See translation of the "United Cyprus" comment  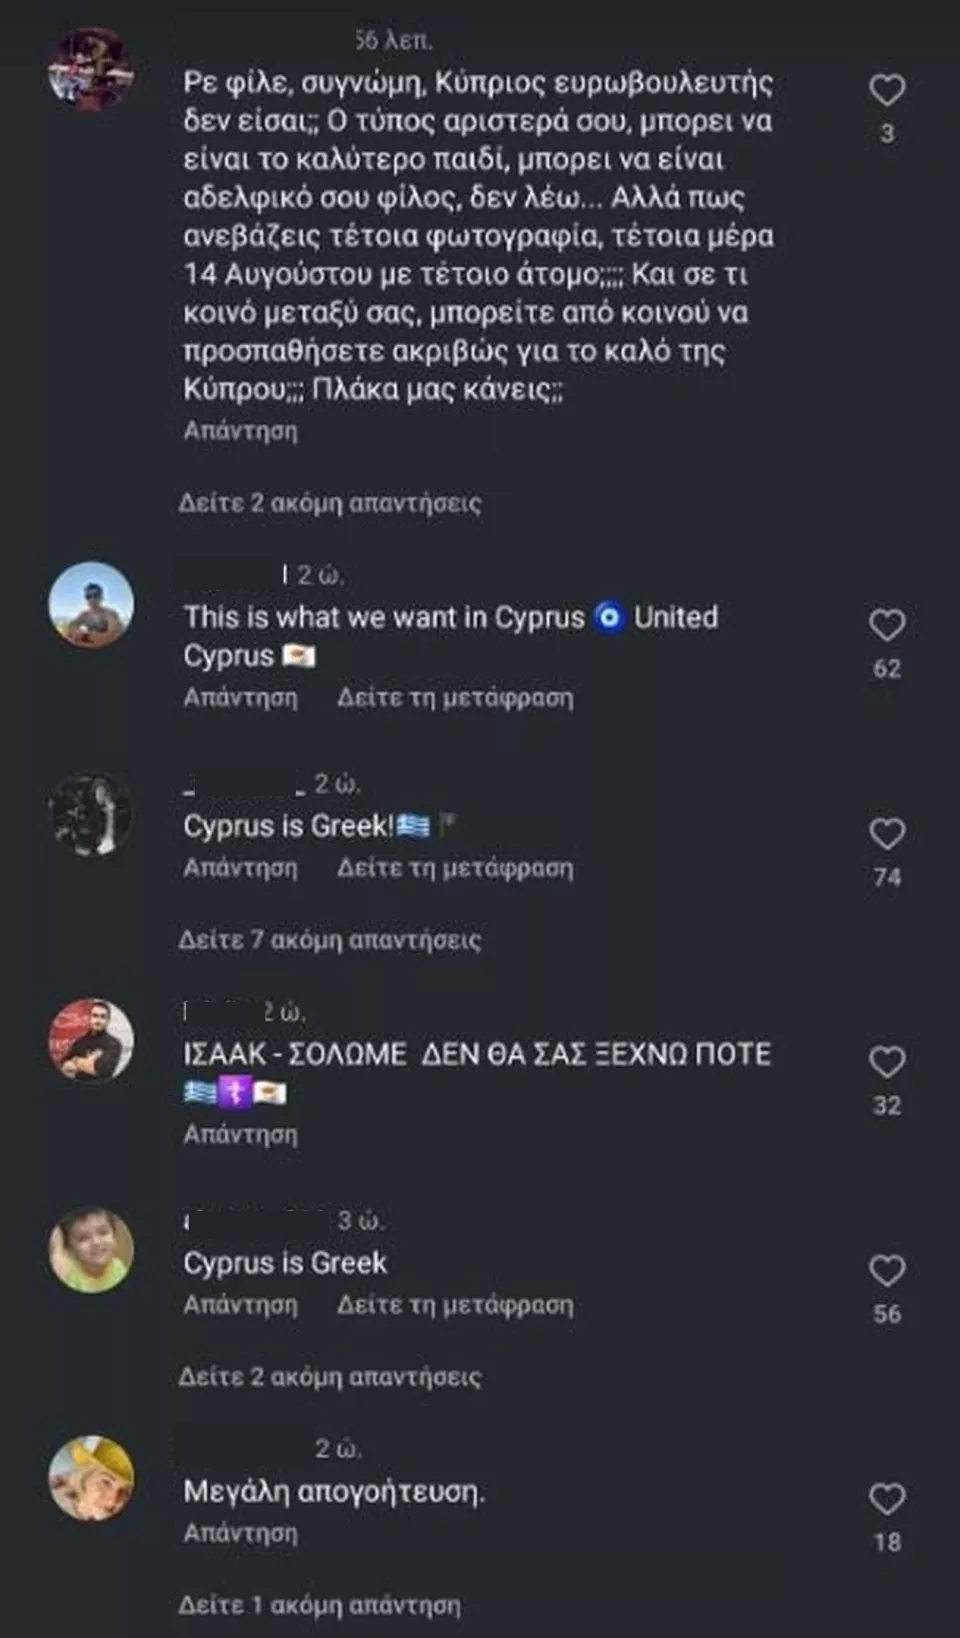455,697
